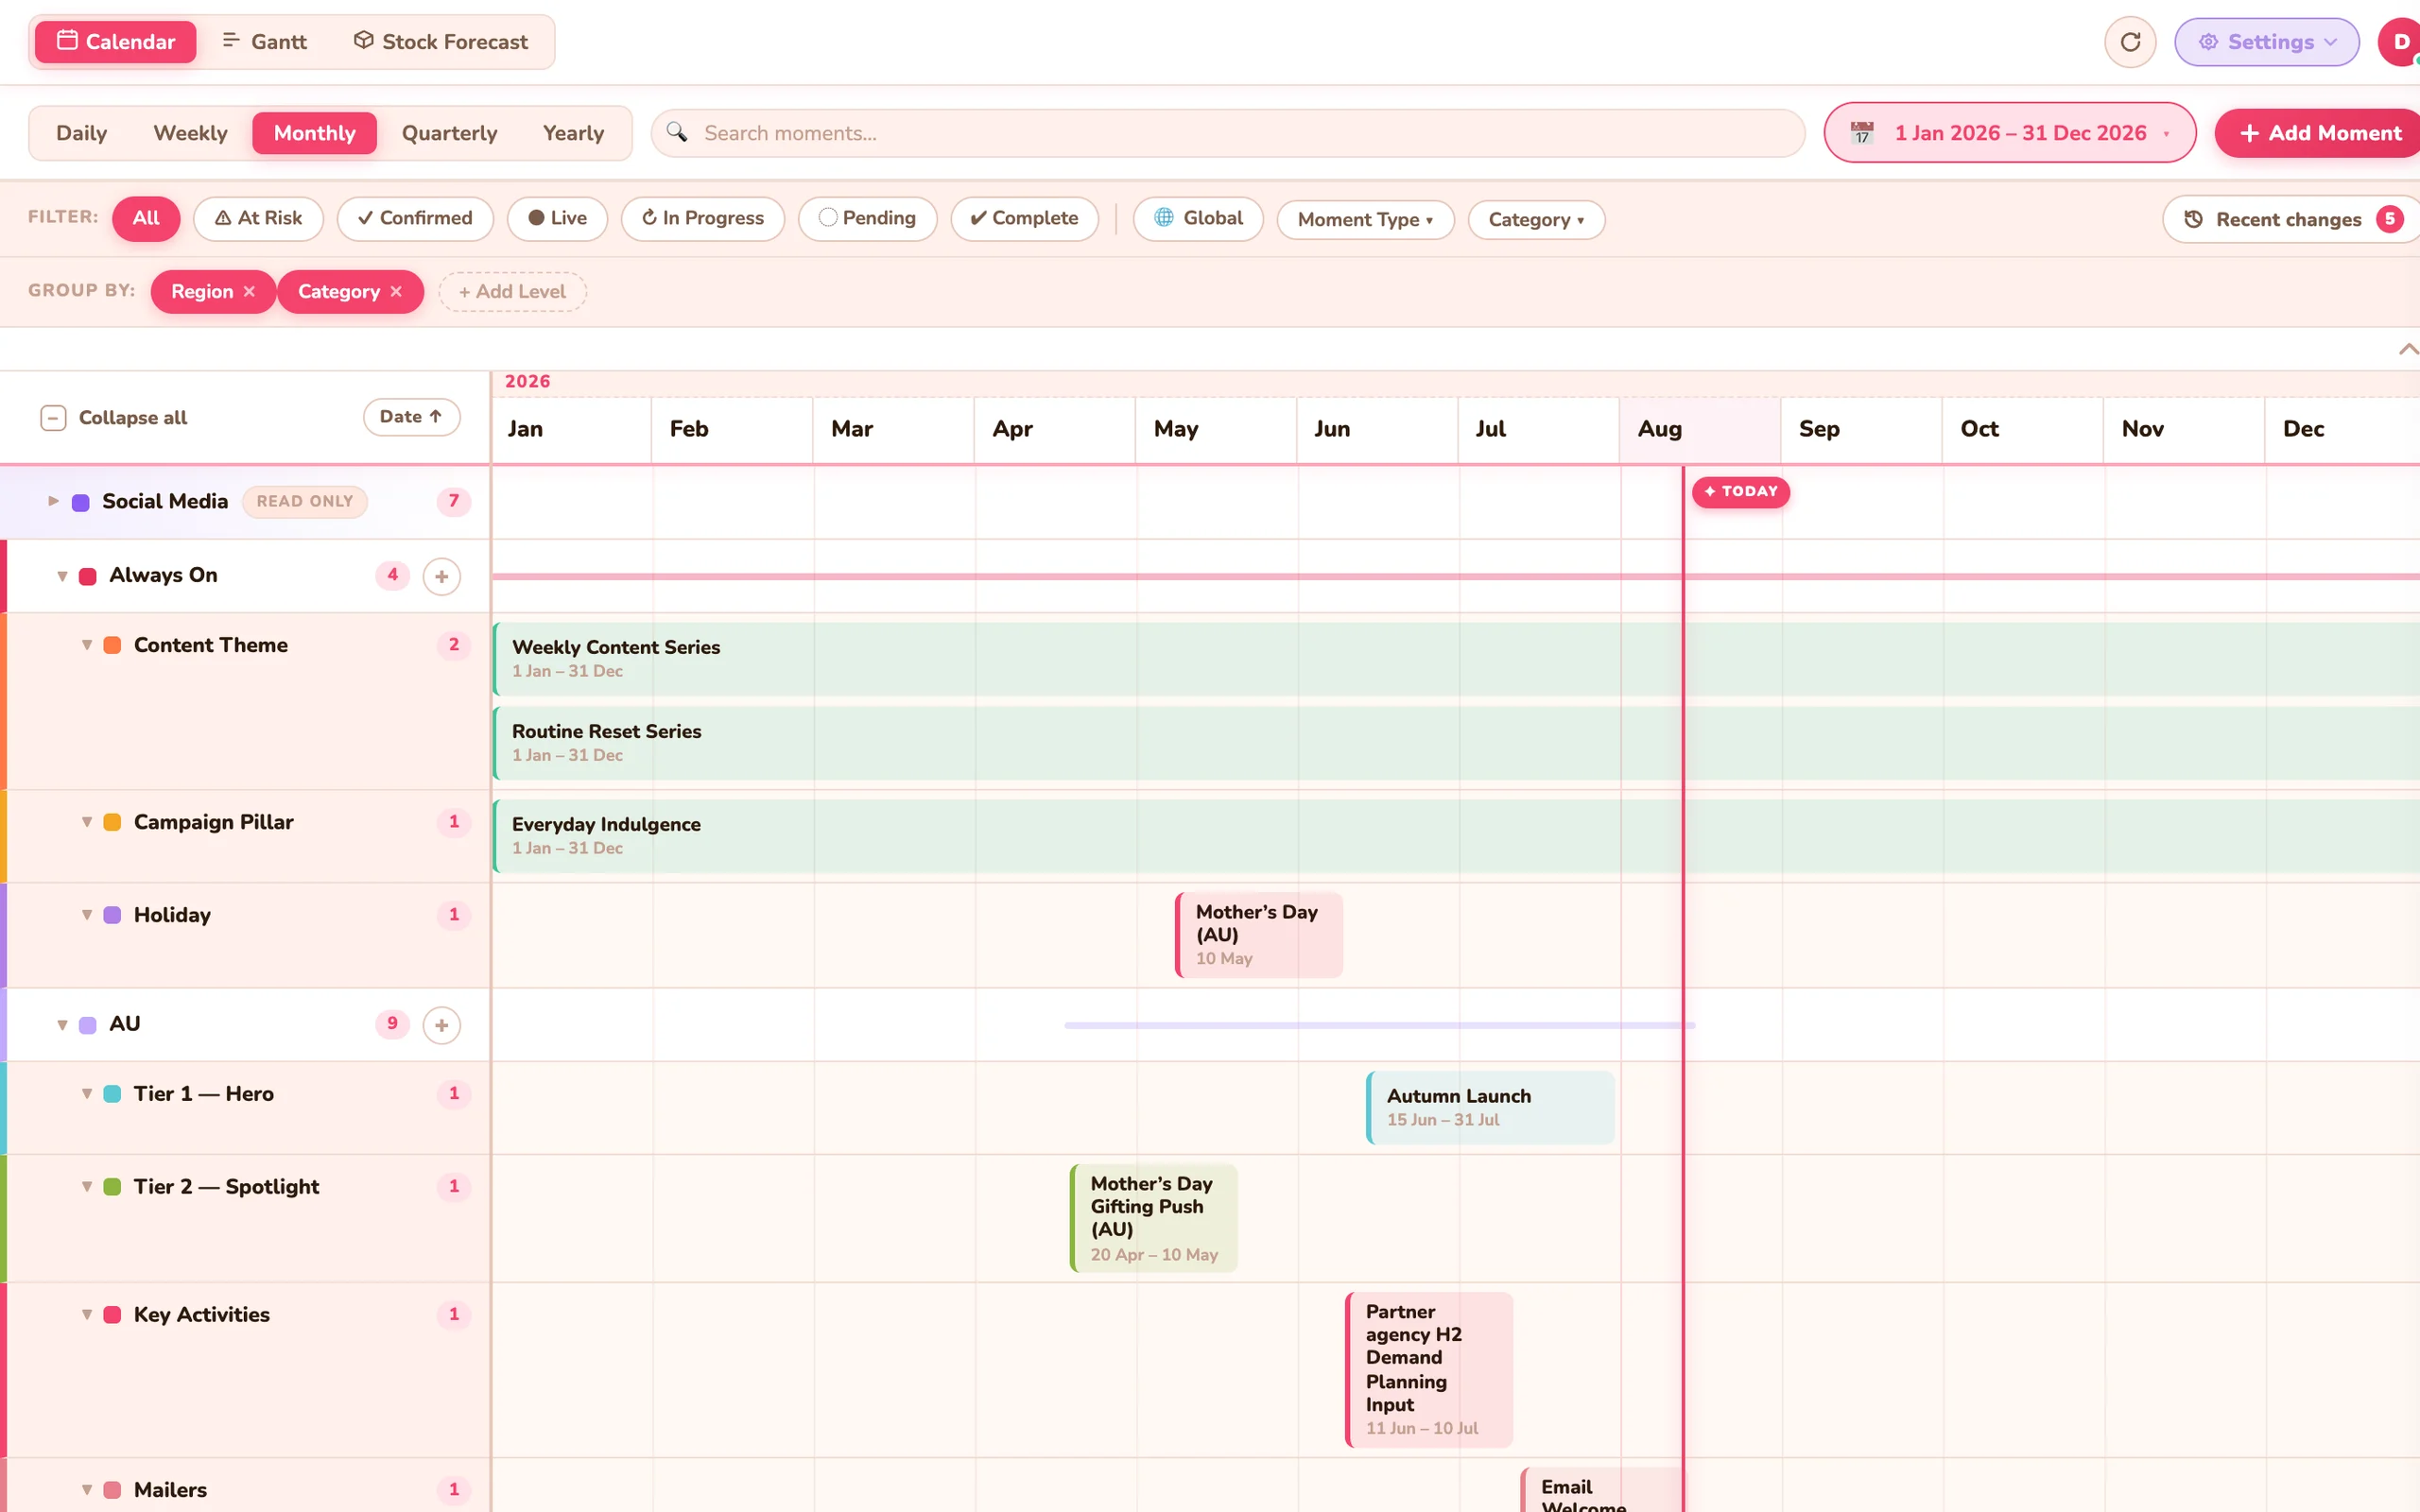Screen dimensions: 2420x1512
Task: Add a moment to AU group
Action: (x=441, y=1025)
